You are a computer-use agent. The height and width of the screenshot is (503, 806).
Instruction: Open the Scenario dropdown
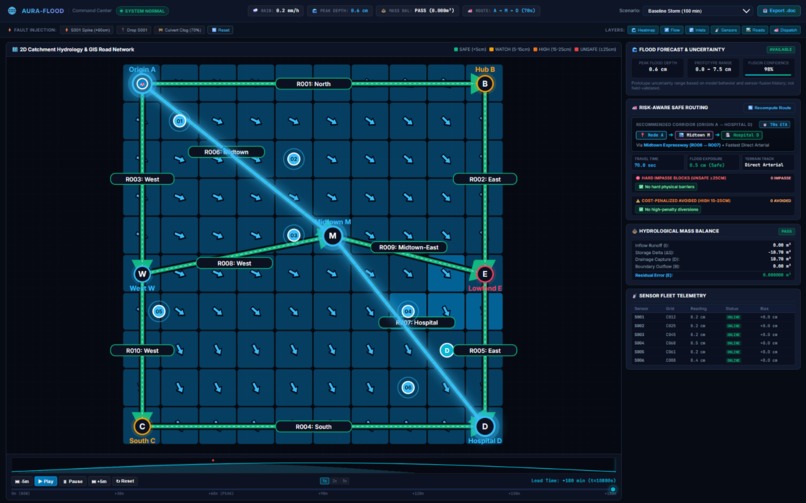(700, 11)
